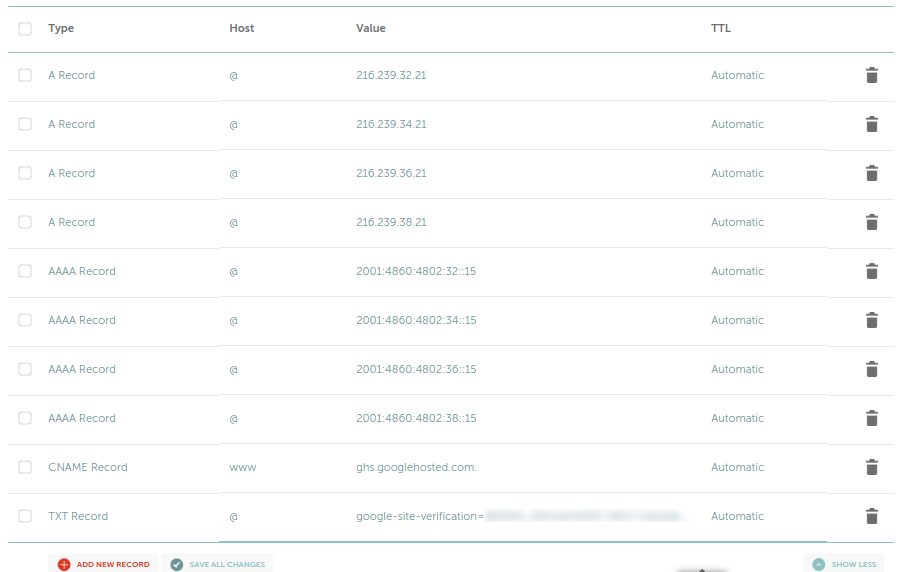Screen dimensions: 904x572
Task: Select checkbox for 2001:4860:4802:32::15 row
Action: (25, 271)
